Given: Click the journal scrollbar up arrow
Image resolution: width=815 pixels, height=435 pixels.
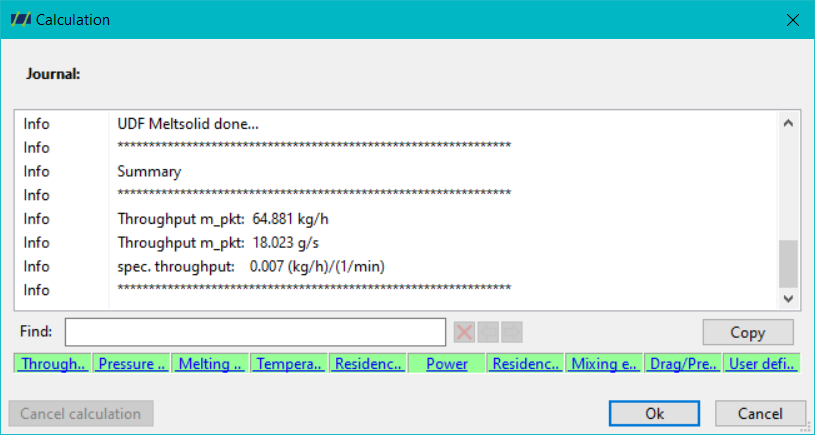Looking at the screenshot, I should [x=788, y=124].
